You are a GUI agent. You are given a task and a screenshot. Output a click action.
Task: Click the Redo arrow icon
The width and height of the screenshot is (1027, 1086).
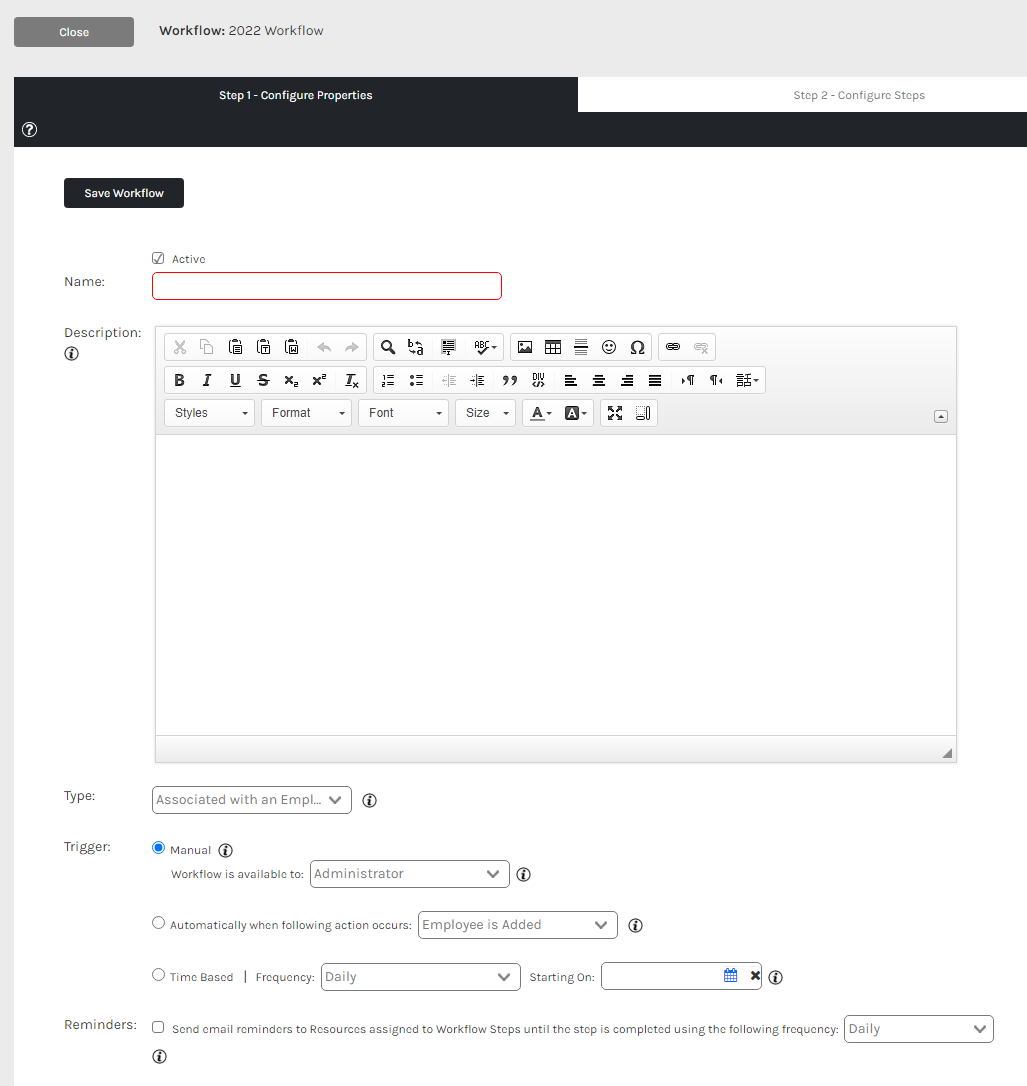click(352, 347)
